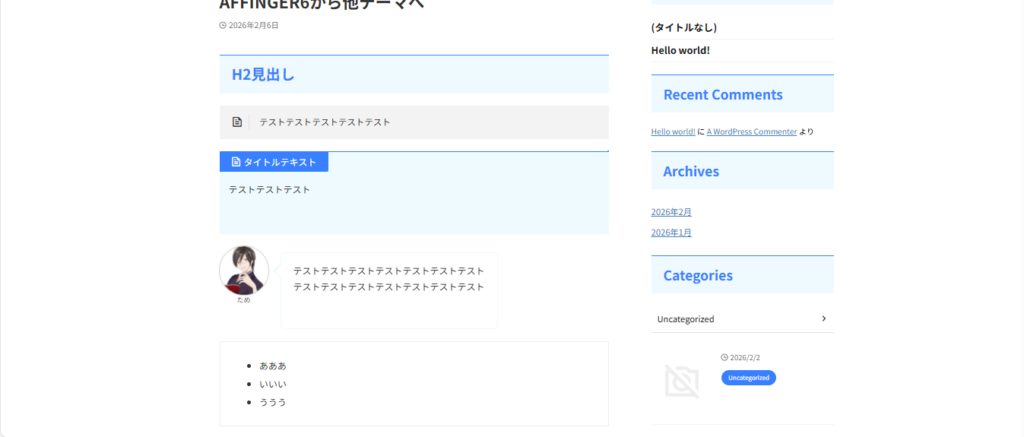Visit A WordPress Commenter link

point(751,132)
